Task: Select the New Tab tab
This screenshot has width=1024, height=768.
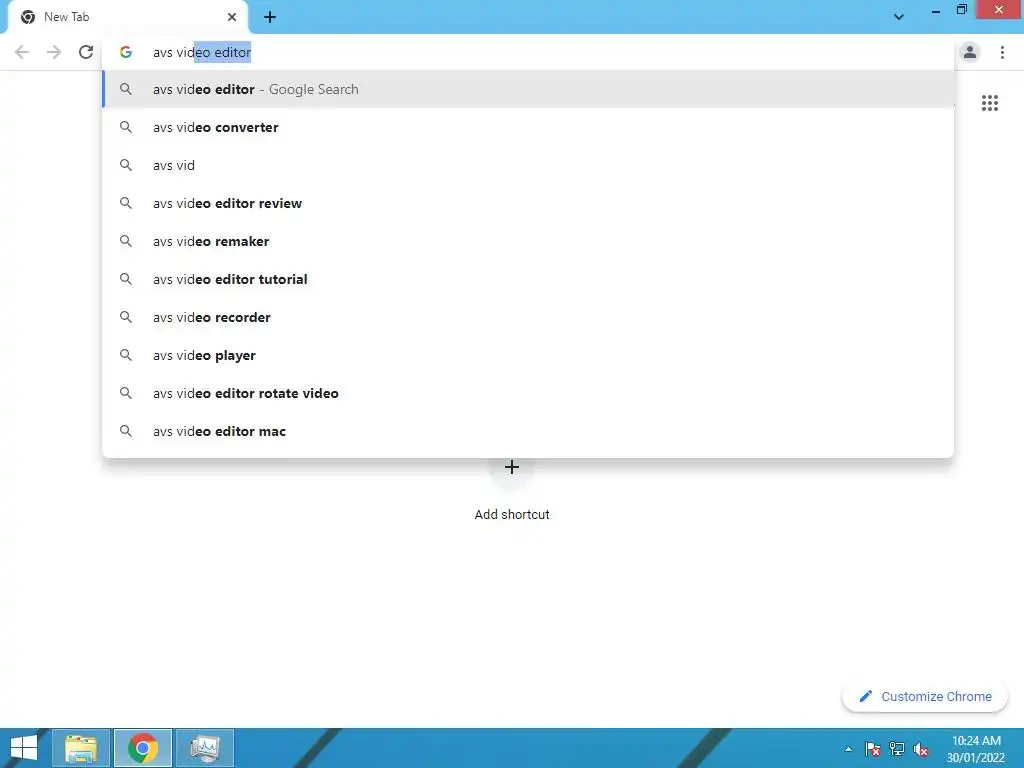Action: 127,17
